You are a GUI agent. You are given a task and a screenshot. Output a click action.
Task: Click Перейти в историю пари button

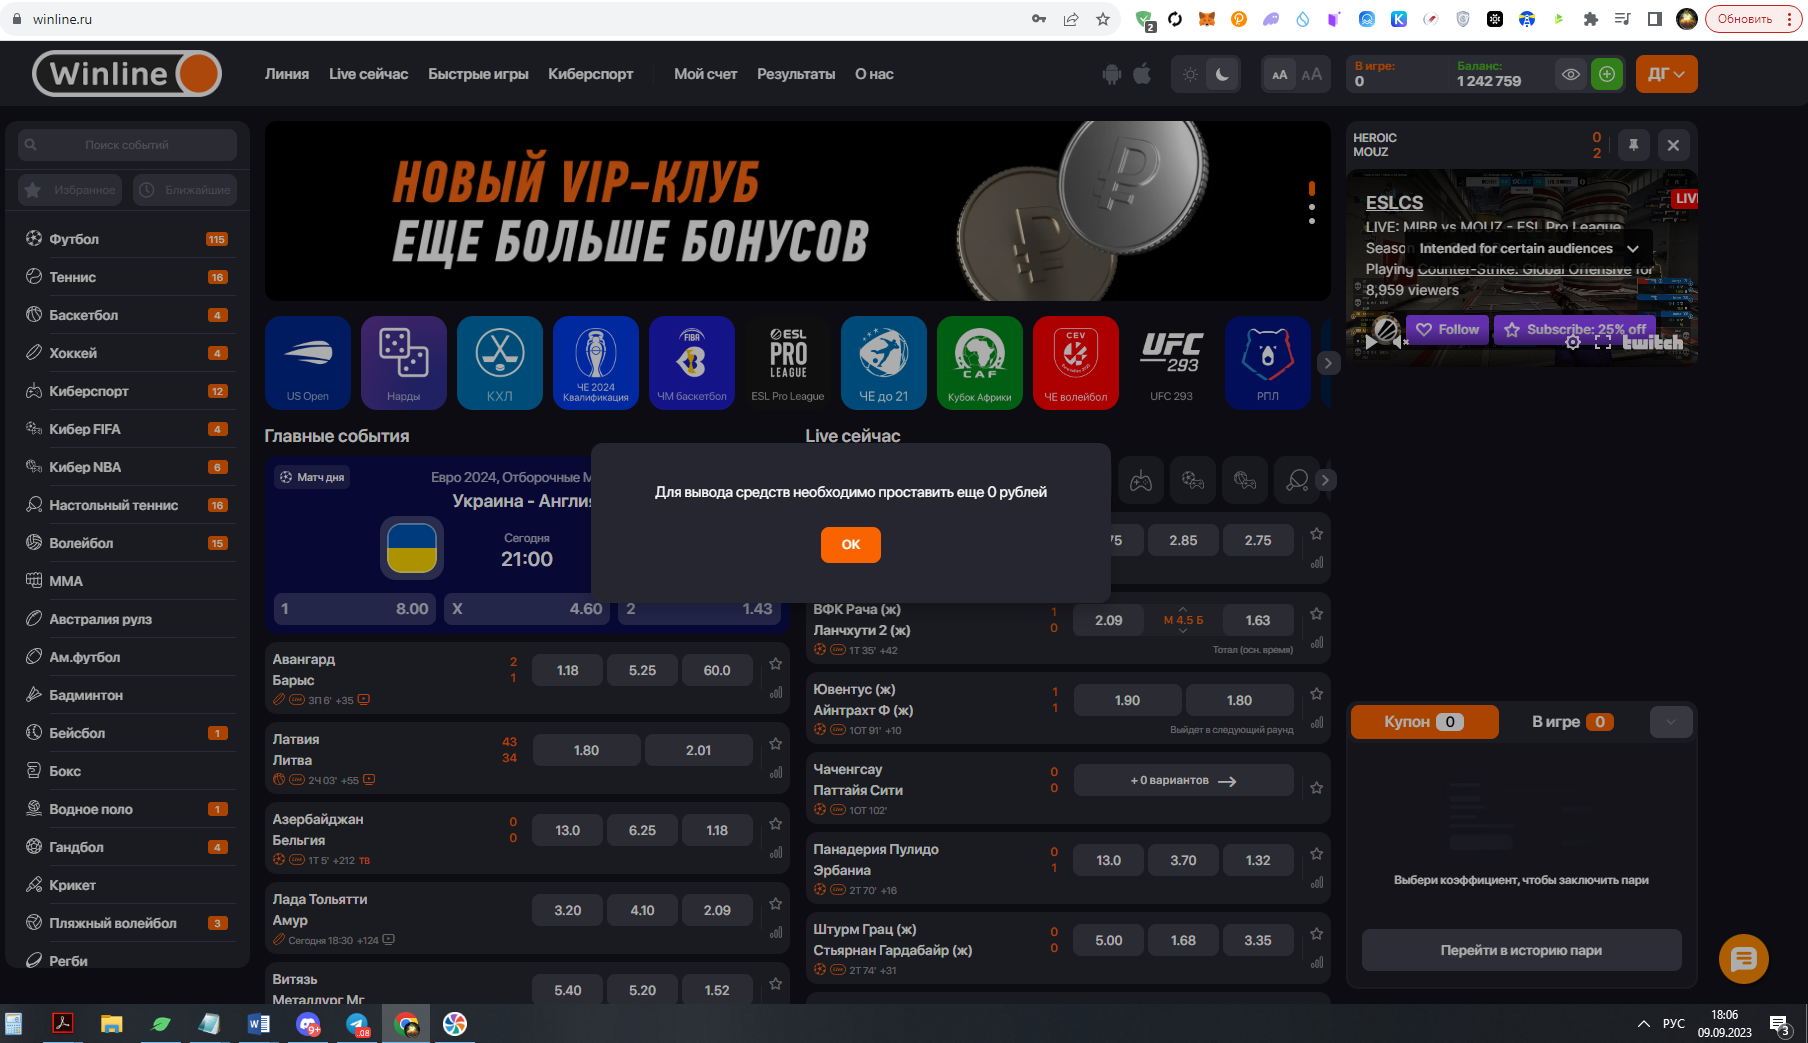pyautogui.click(x=1521, y=950)
